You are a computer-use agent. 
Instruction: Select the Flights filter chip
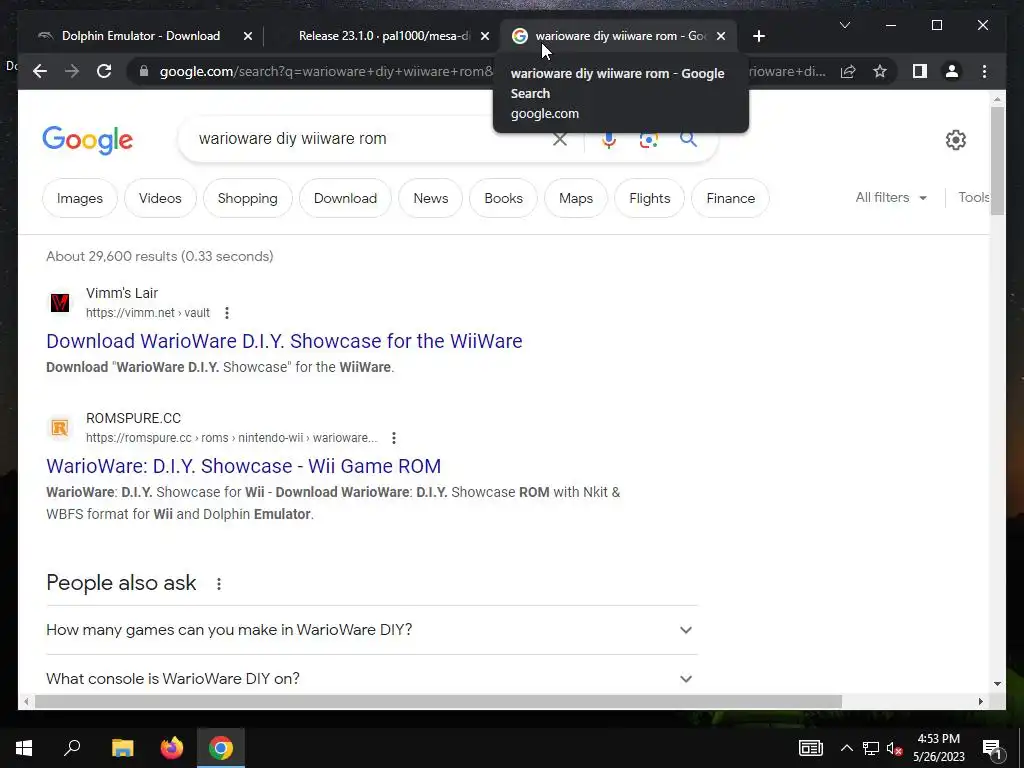[x=650, y=198]
